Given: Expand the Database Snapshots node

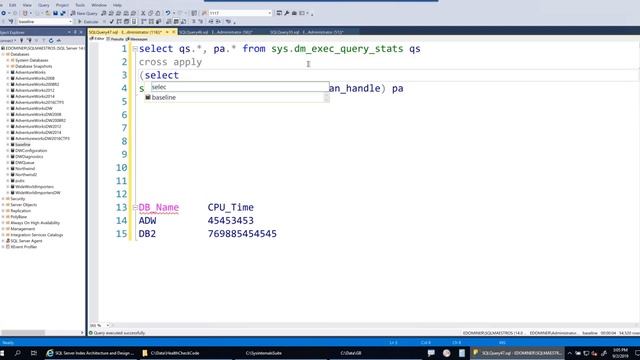Looking at the screenshot, I should (8, 66).
